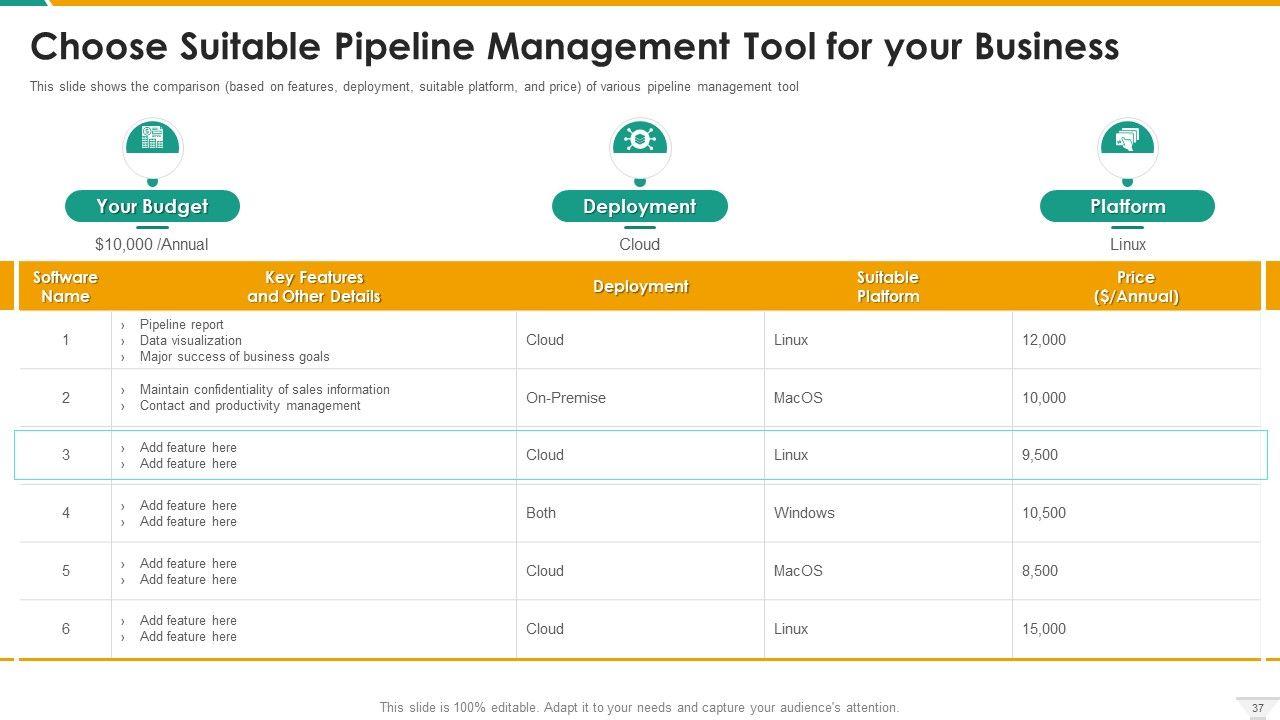
Task: Click the $10,000 /Annual budget text
Action: 152,244
